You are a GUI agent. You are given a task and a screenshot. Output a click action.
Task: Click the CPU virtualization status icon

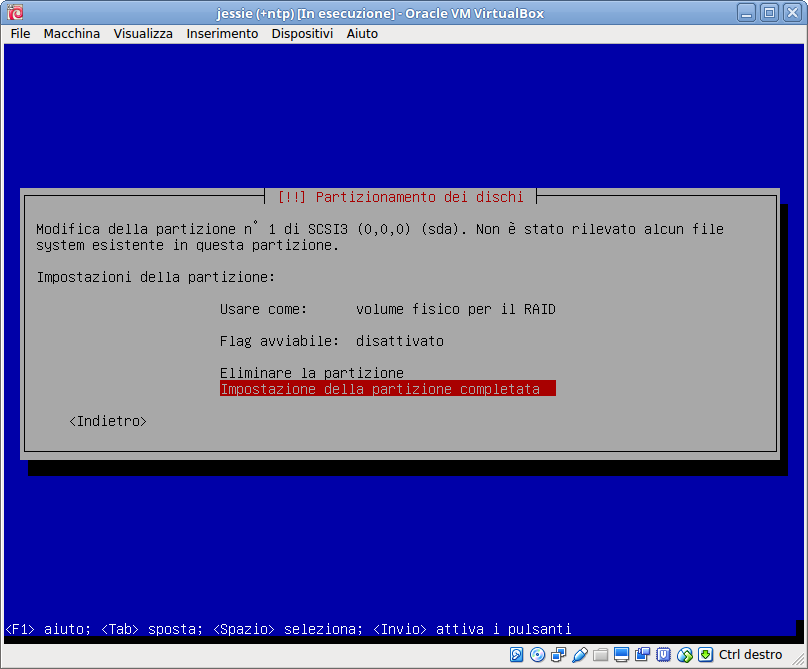[663, 655]
